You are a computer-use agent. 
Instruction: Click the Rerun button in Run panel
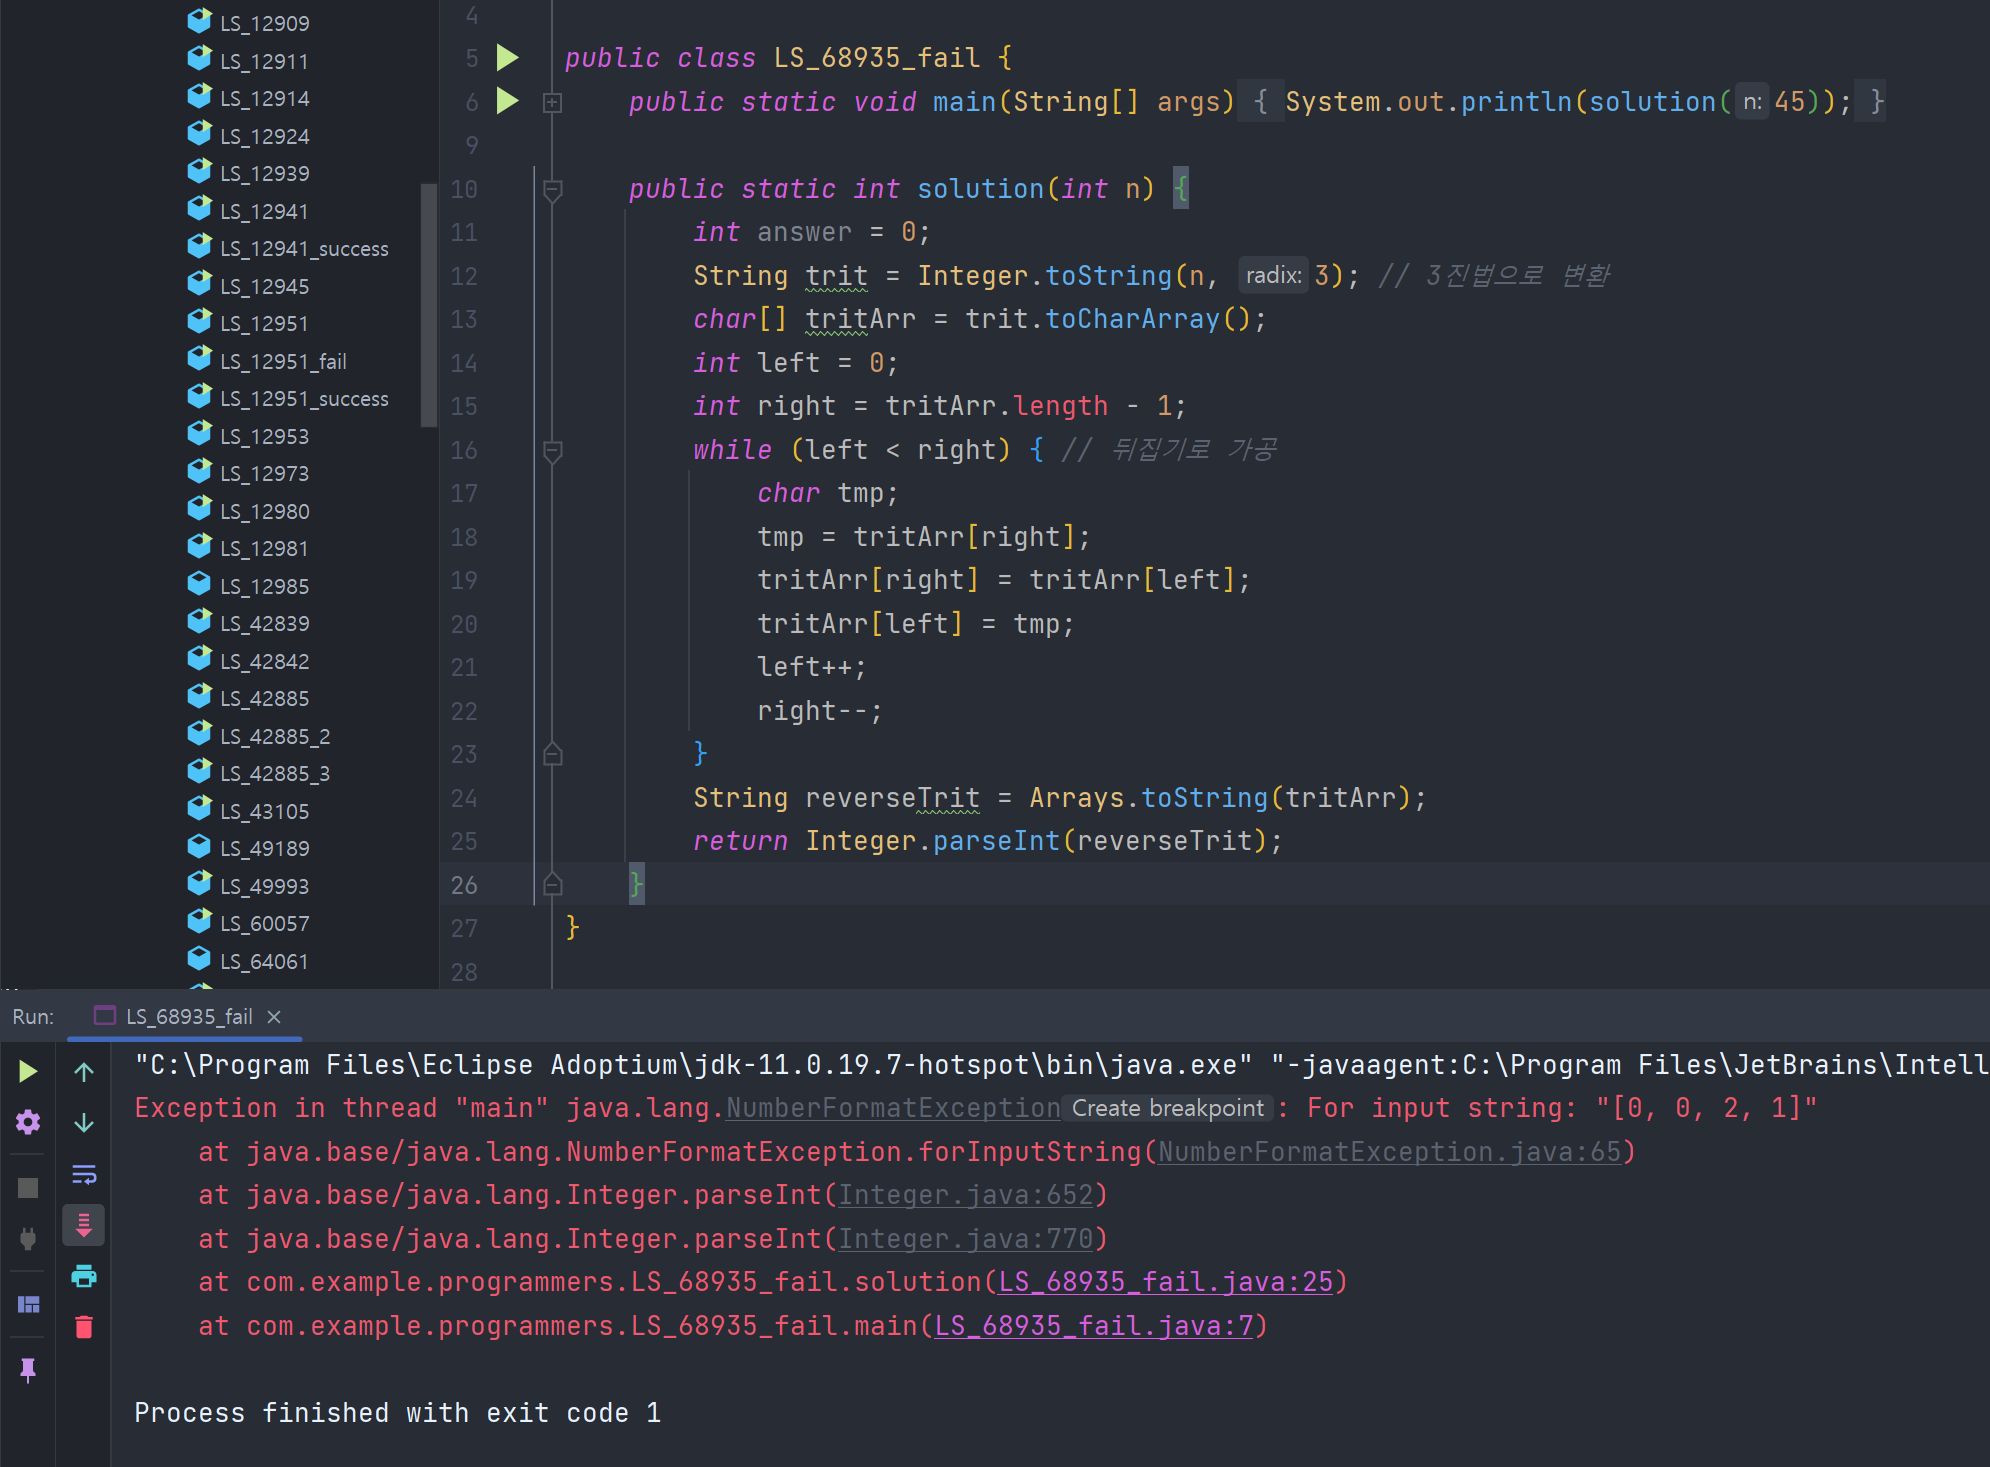(28, 1072)
